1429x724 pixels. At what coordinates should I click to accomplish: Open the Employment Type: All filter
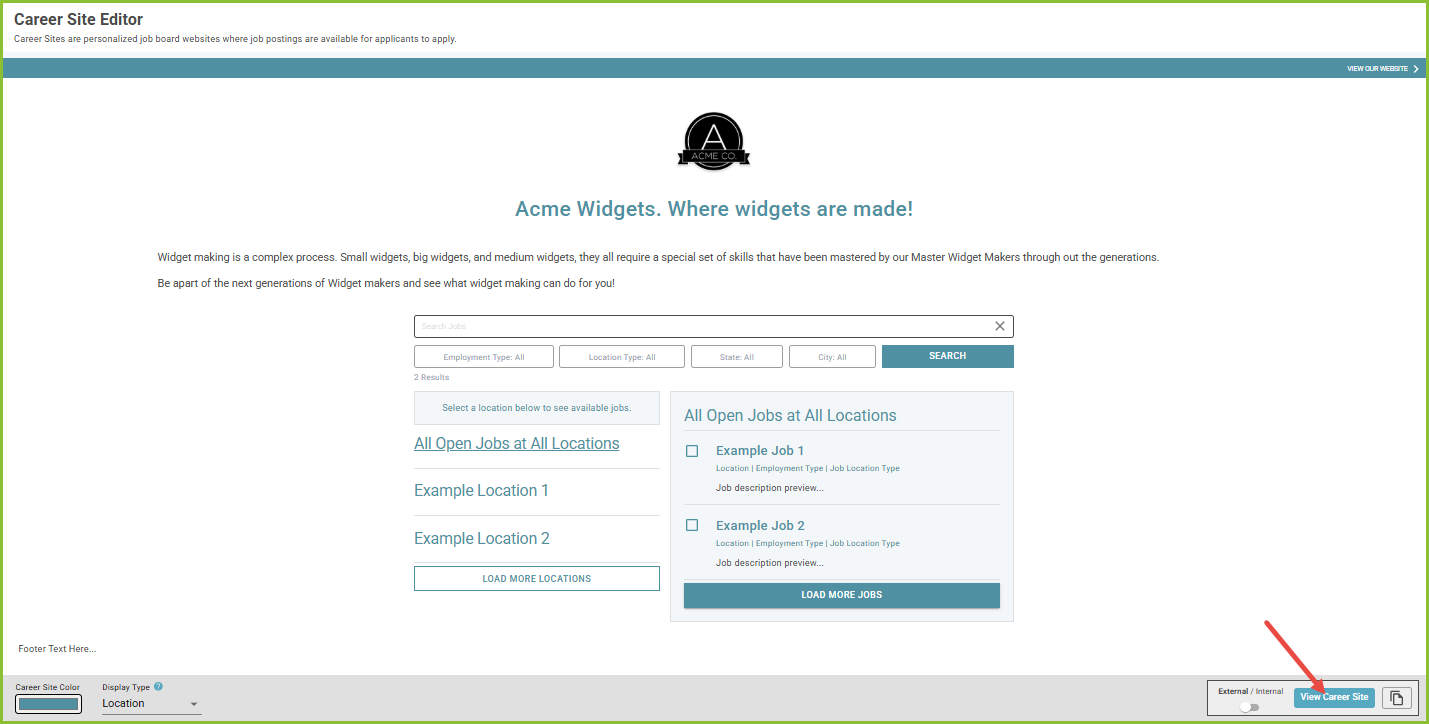point(484,357)
